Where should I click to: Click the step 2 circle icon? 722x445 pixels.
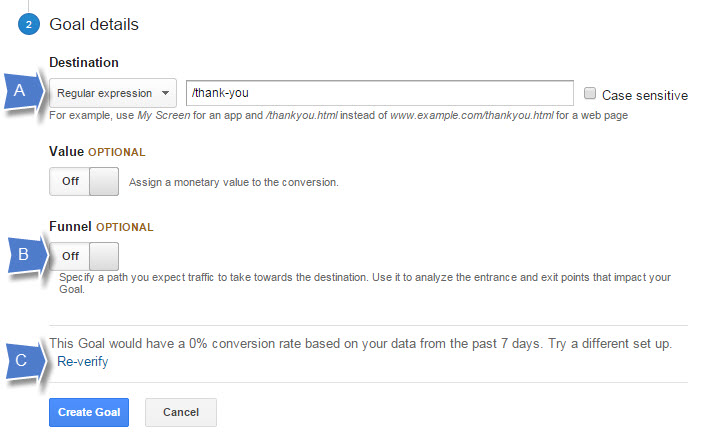click(x=28, y=24)
